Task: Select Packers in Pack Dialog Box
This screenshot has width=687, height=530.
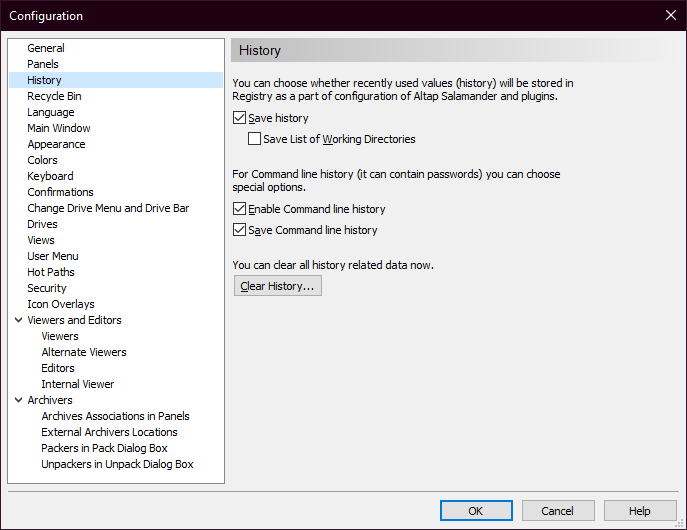Action: click(x=104, y=448)
